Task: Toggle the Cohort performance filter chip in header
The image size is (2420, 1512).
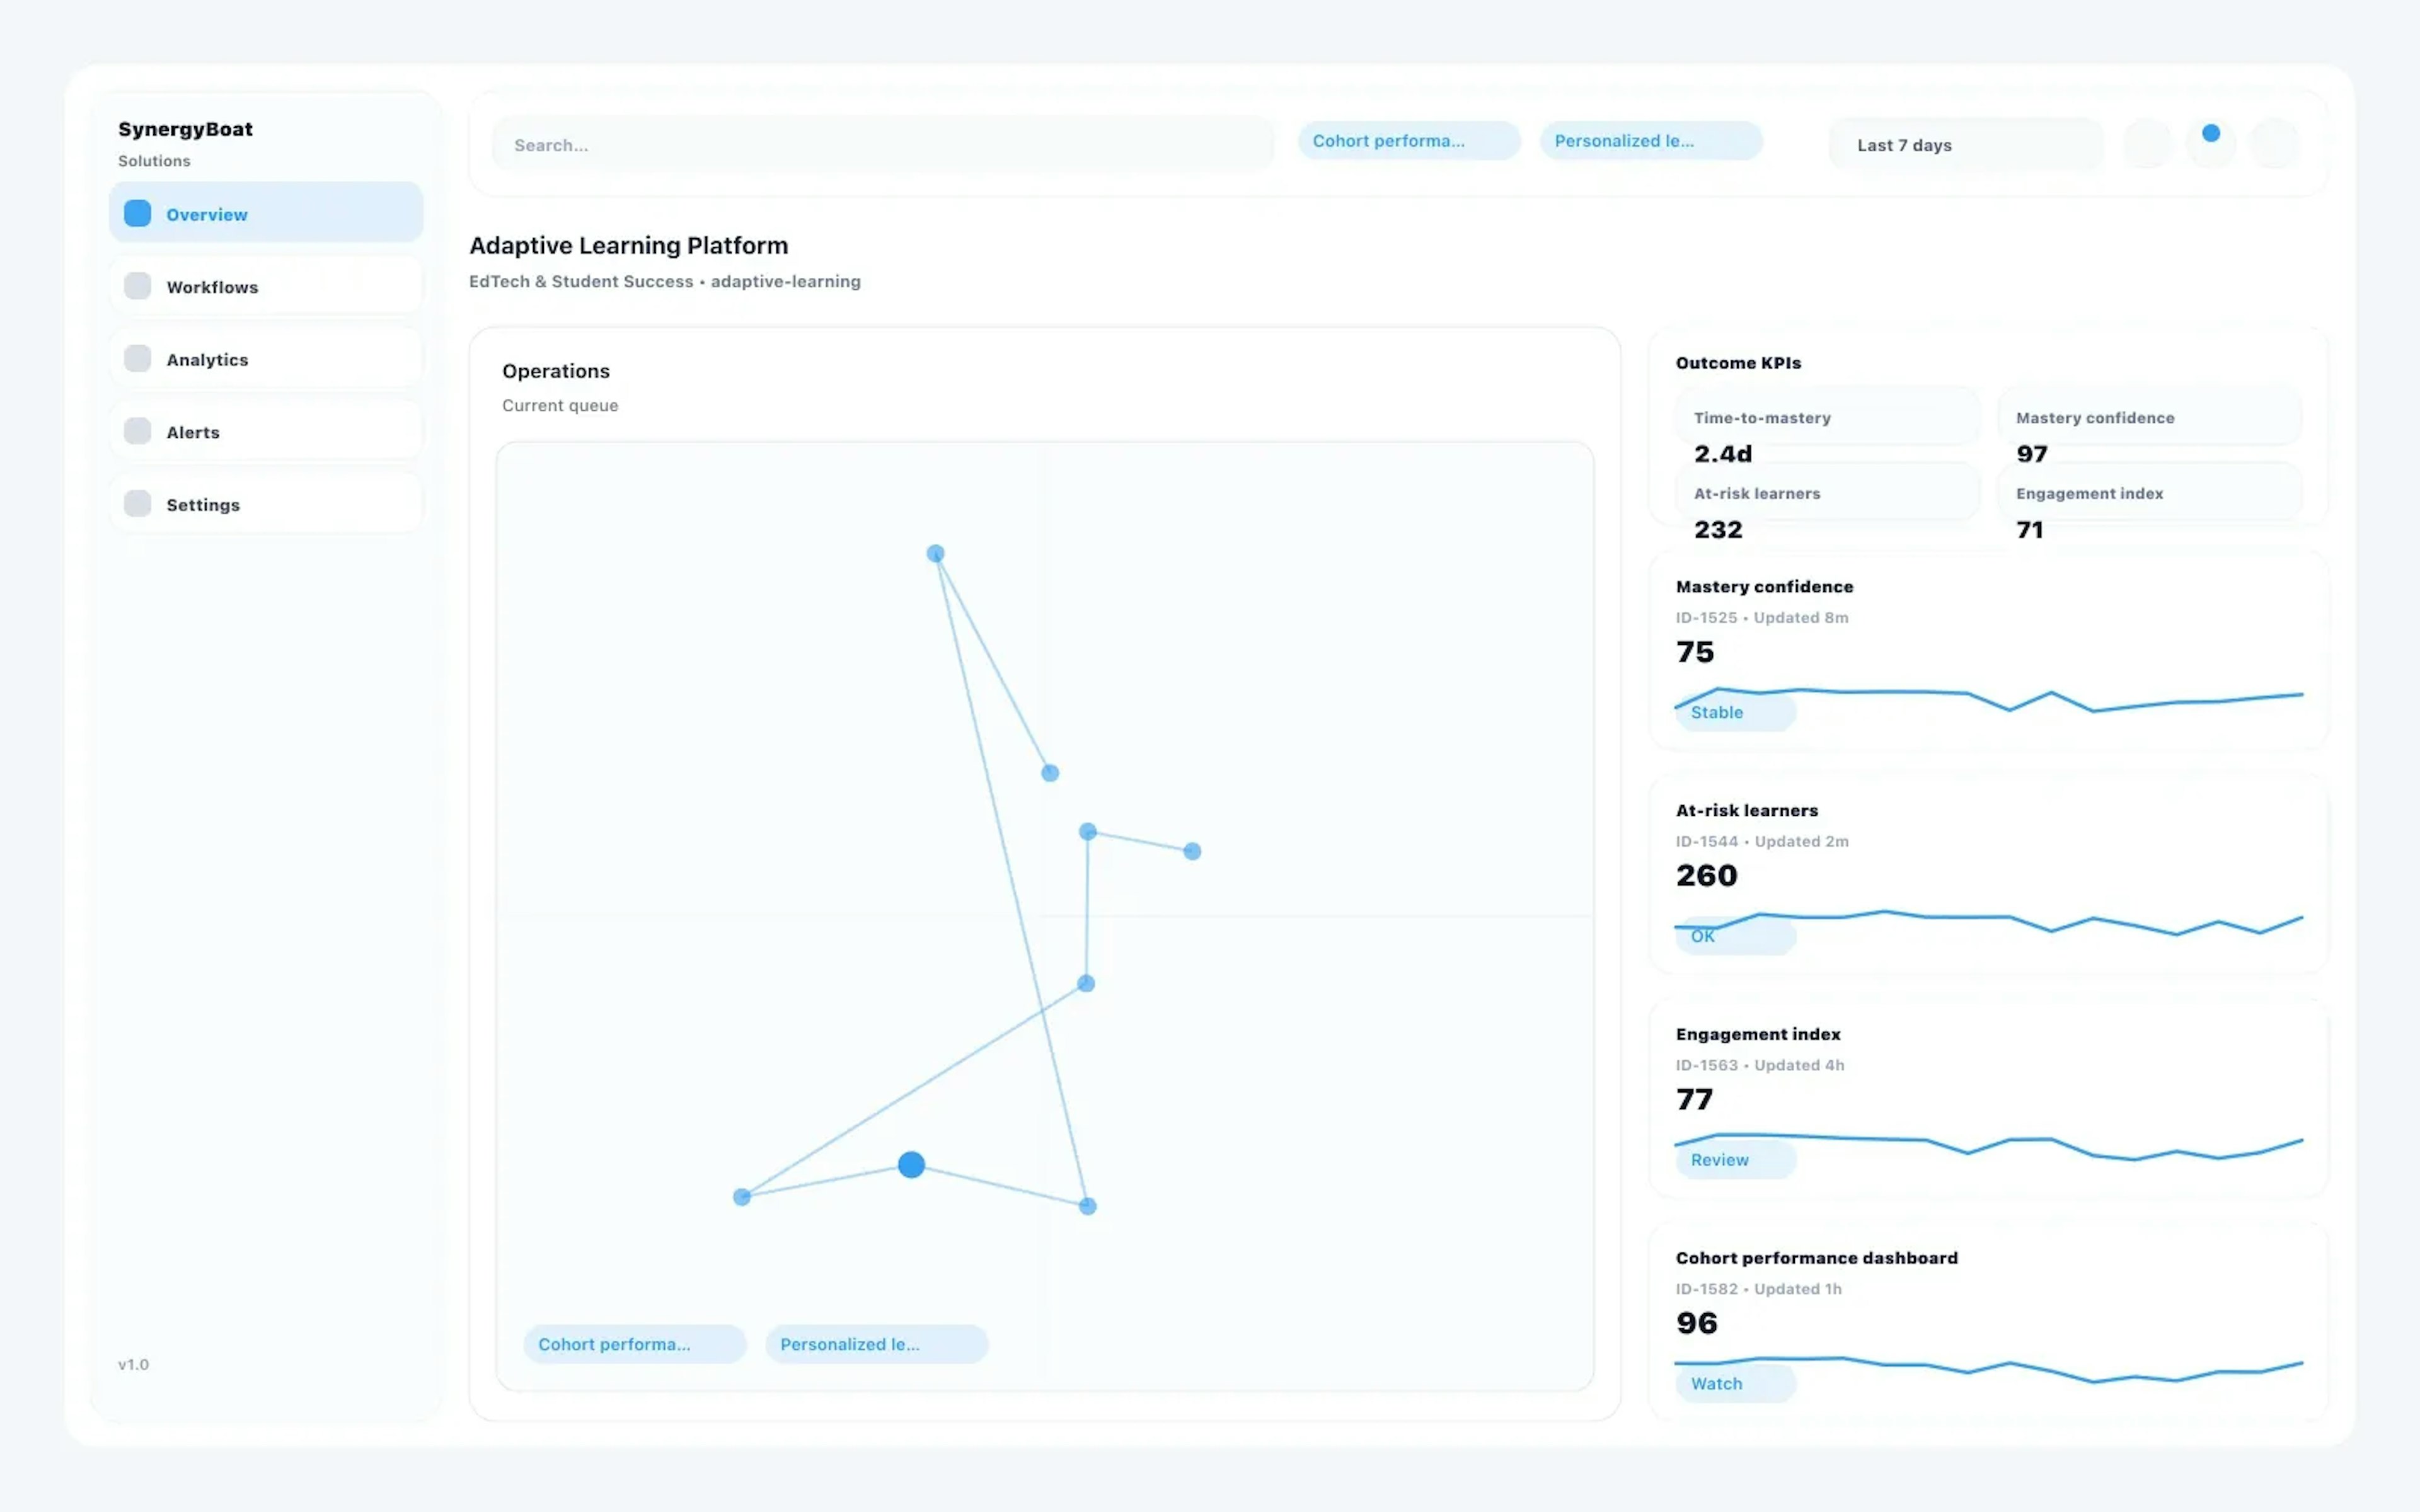Action: tap(1408, 141)
